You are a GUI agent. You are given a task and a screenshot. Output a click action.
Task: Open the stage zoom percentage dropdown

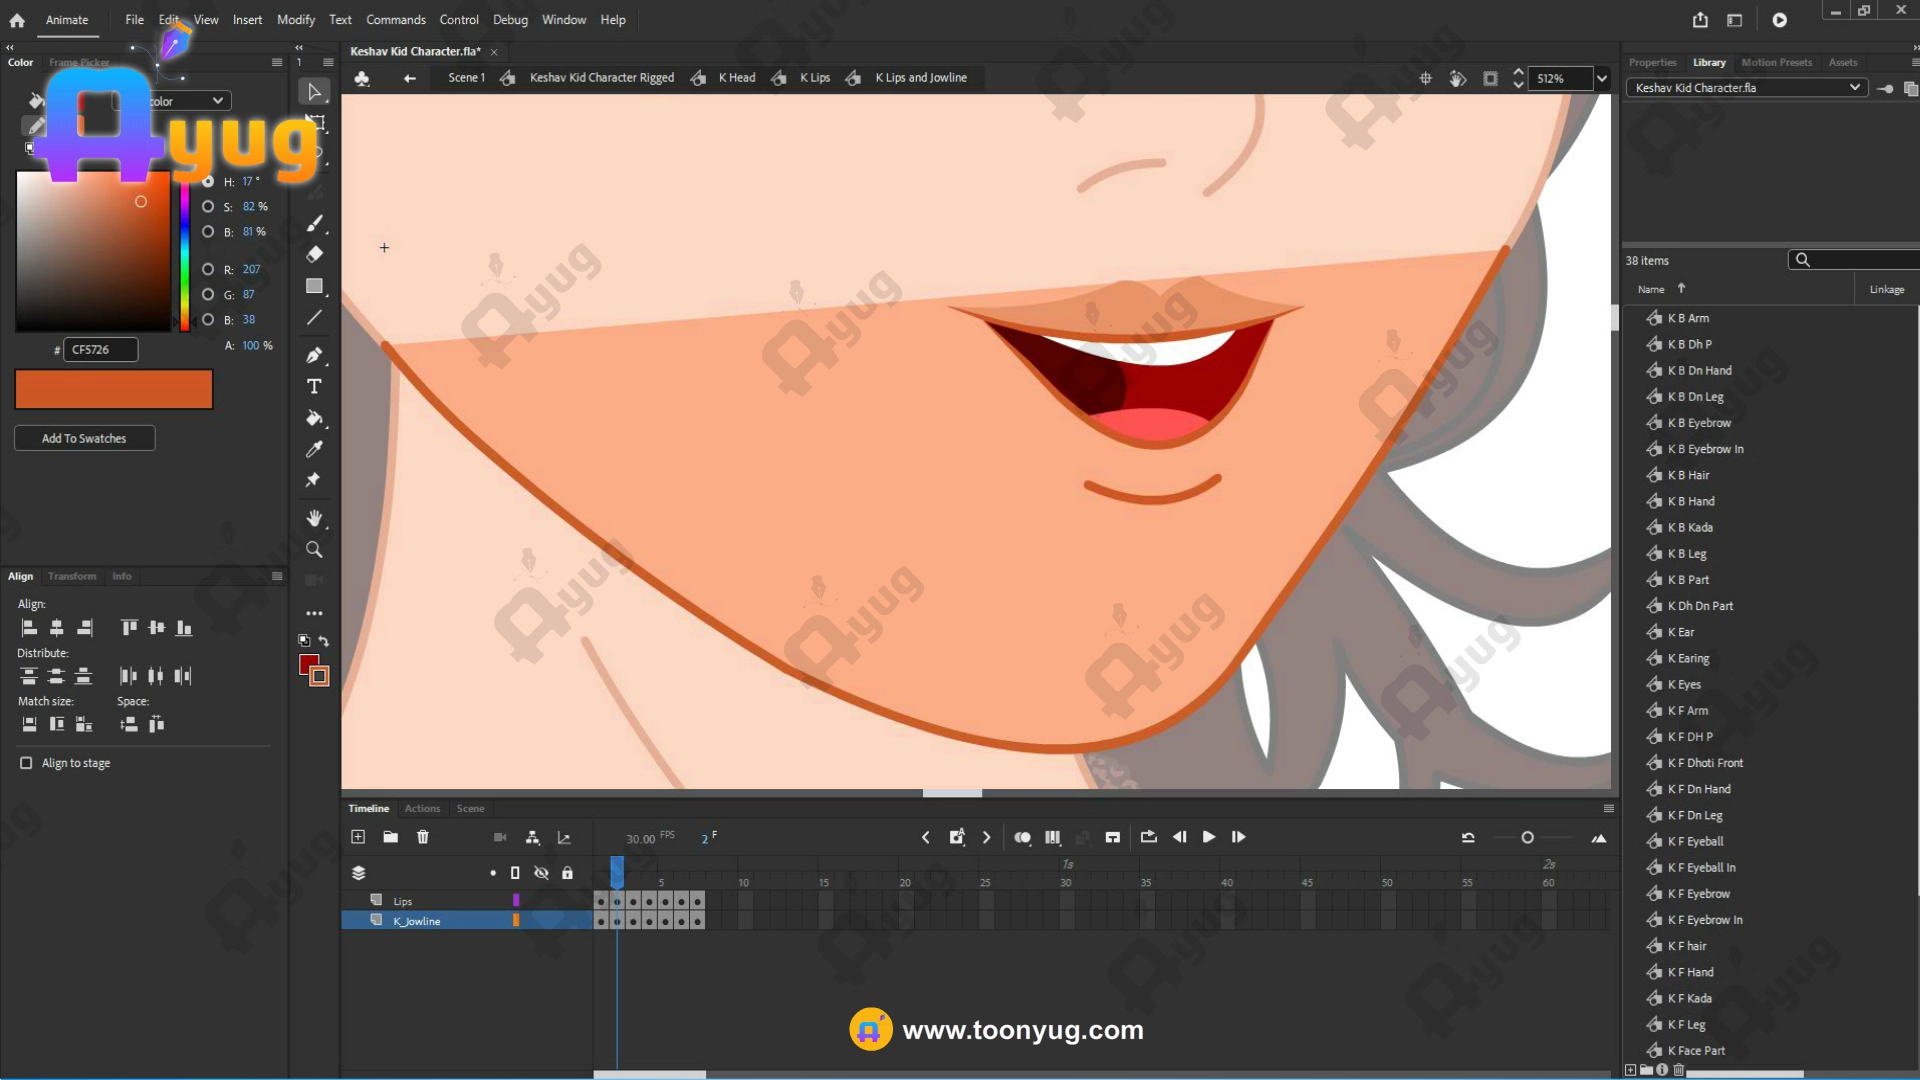[x=1602, y=78]
